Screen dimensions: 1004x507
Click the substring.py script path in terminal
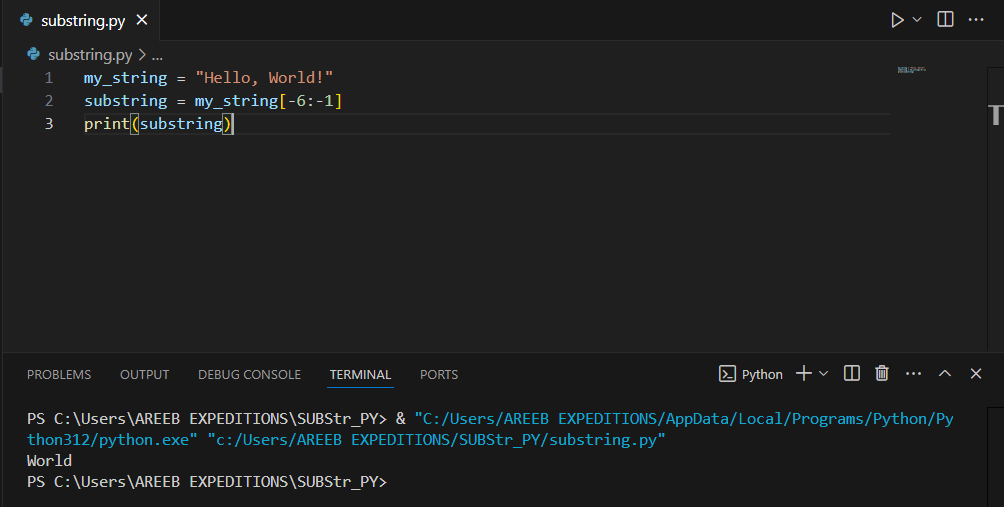point(436,440)
